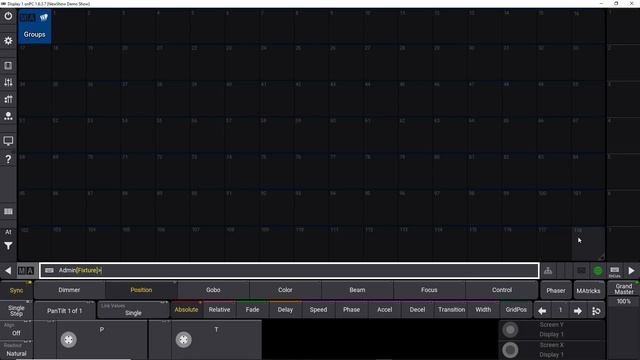The width and height of the screenshot is (640, 360).
Task: Toggle the Sync button
Action: (x=16, y=291)
